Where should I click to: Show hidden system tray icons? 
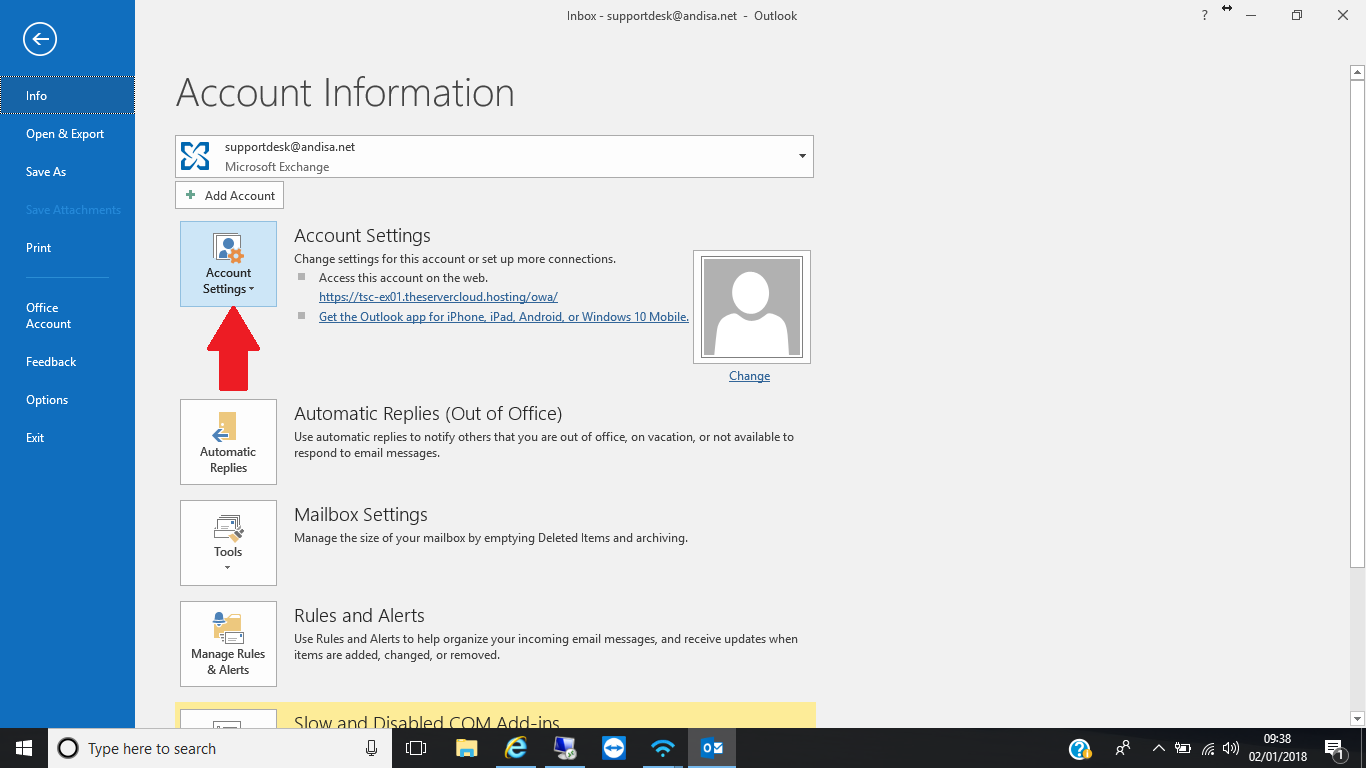(1158, 748)
